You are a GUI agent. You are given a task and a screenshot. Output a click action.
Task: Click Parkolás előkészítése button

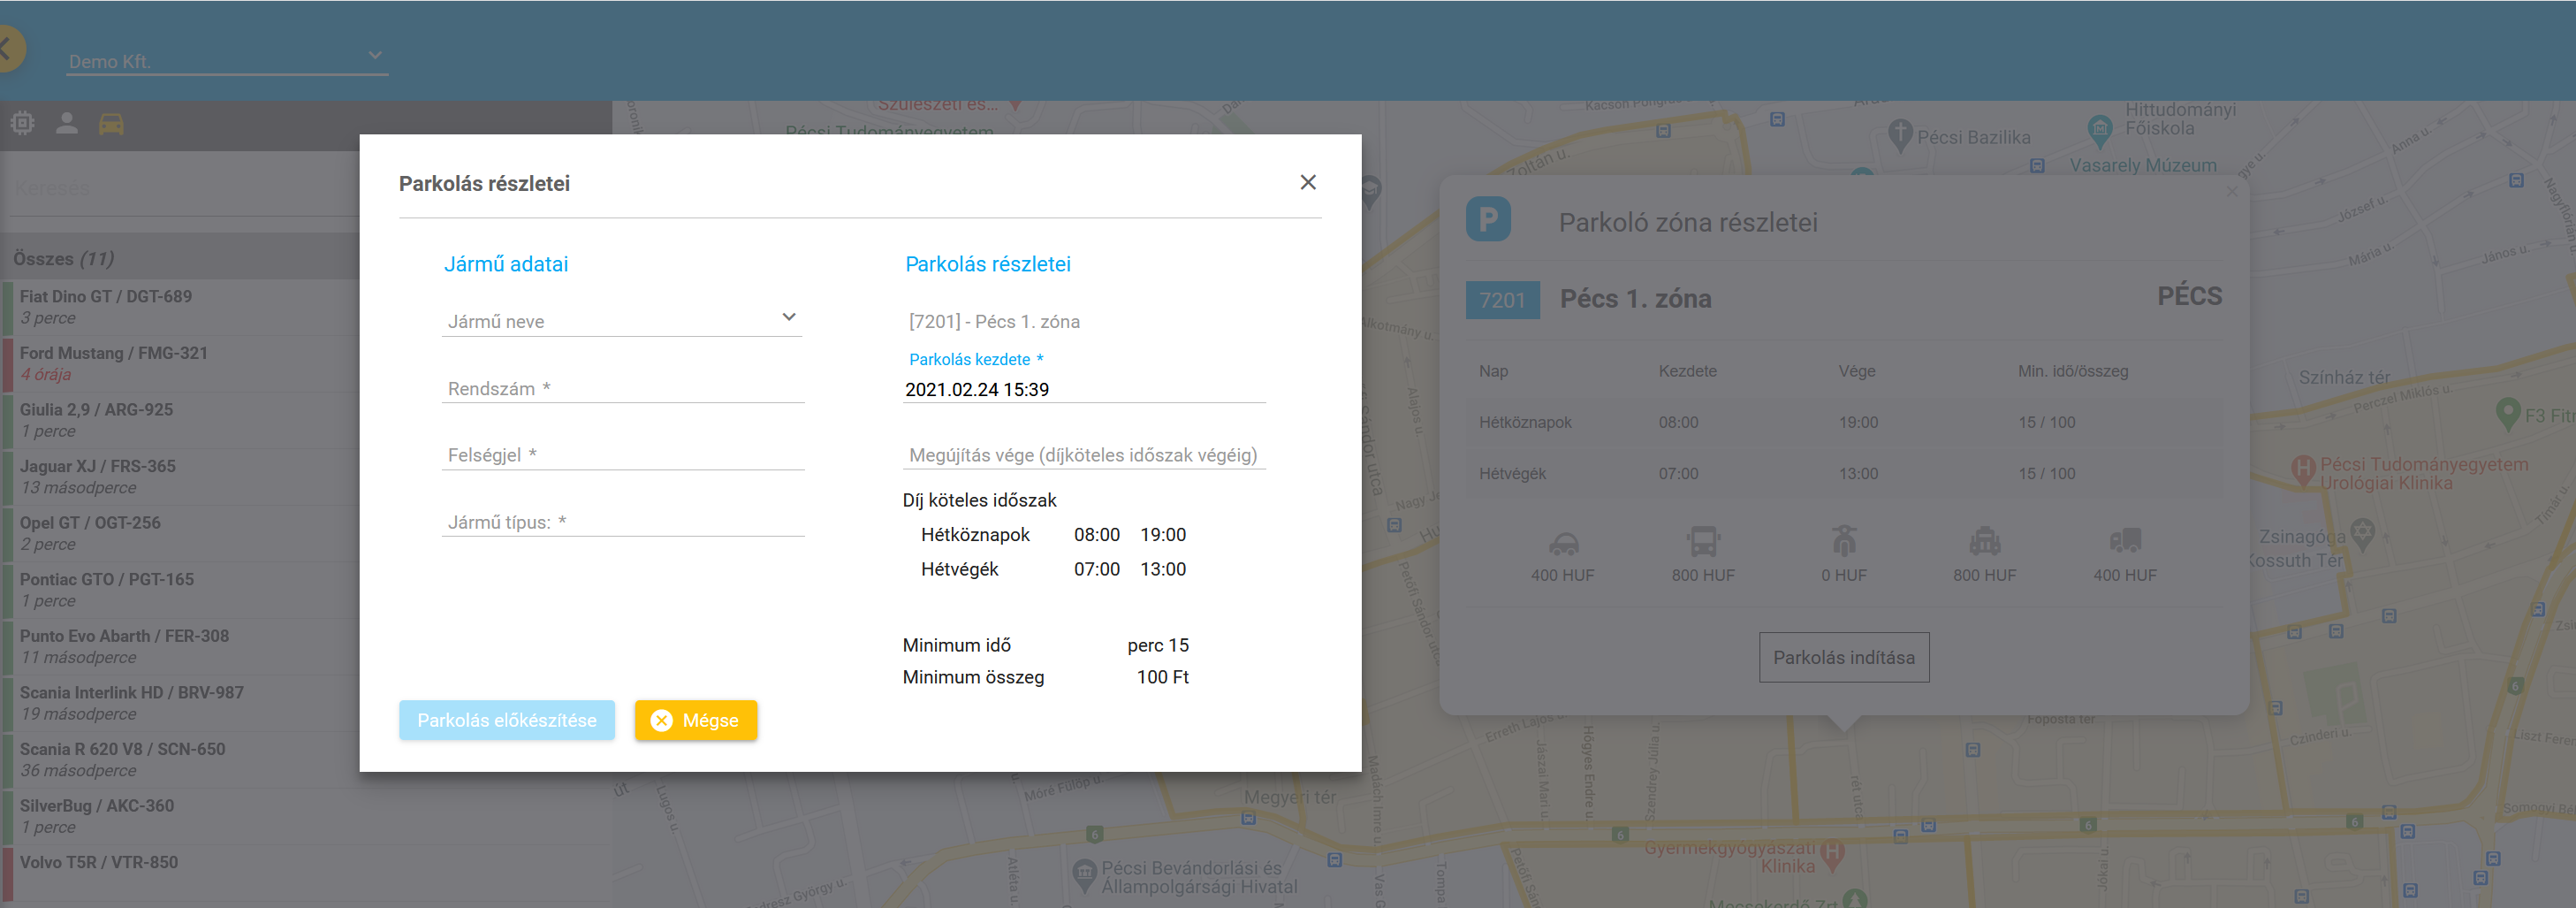tap(506, 720)
